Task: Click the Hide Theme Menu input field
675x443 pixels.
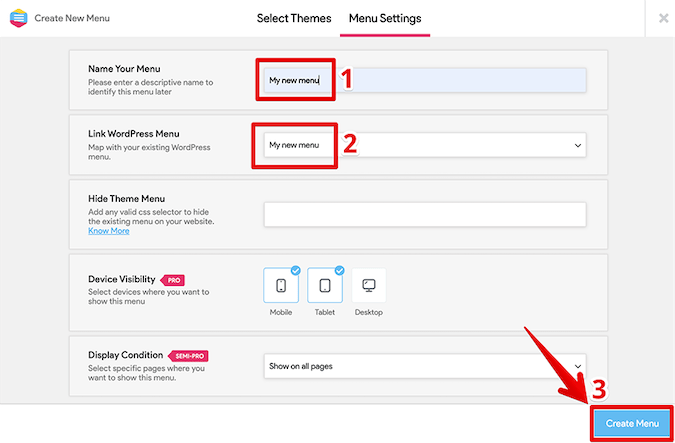Action: 425,214
